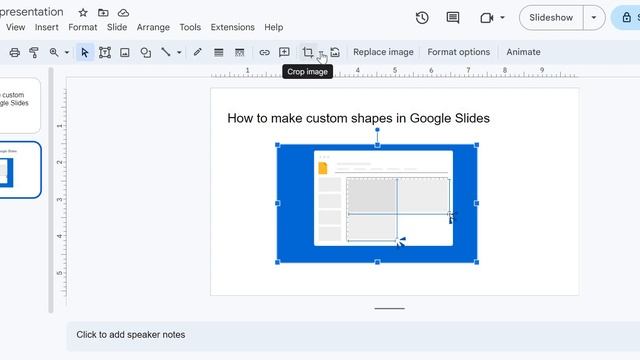Open Slideshow options dropdown arrow
Screen dimensions: 640x360
594,18
